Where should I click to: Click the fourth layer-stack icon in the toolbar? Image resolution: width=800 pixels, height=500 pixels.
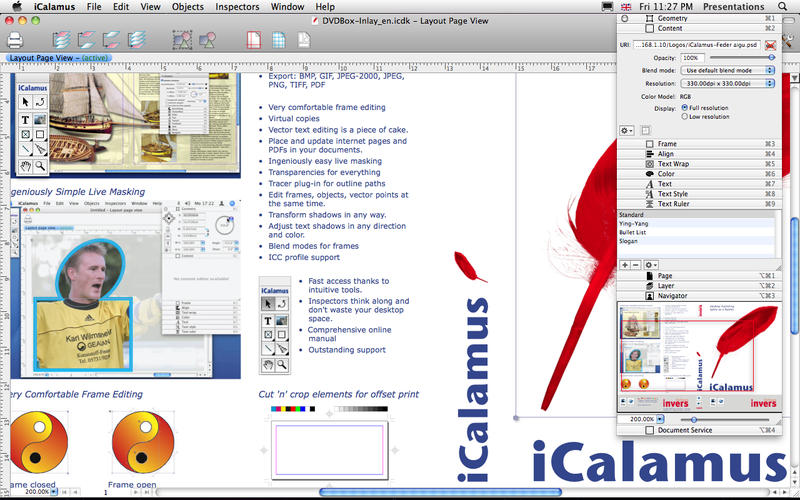point(136,40)
